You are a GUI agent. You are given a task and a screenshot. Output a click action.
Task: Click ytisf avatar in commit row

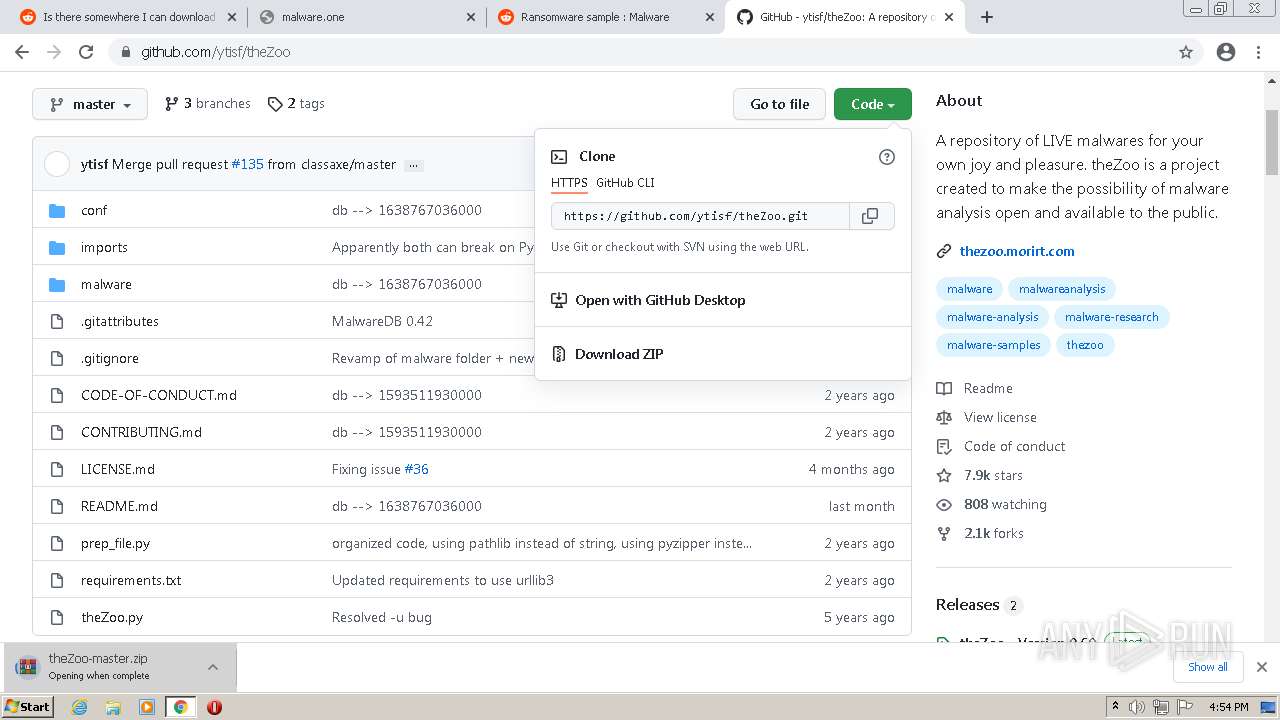click(x=57, y=164)
